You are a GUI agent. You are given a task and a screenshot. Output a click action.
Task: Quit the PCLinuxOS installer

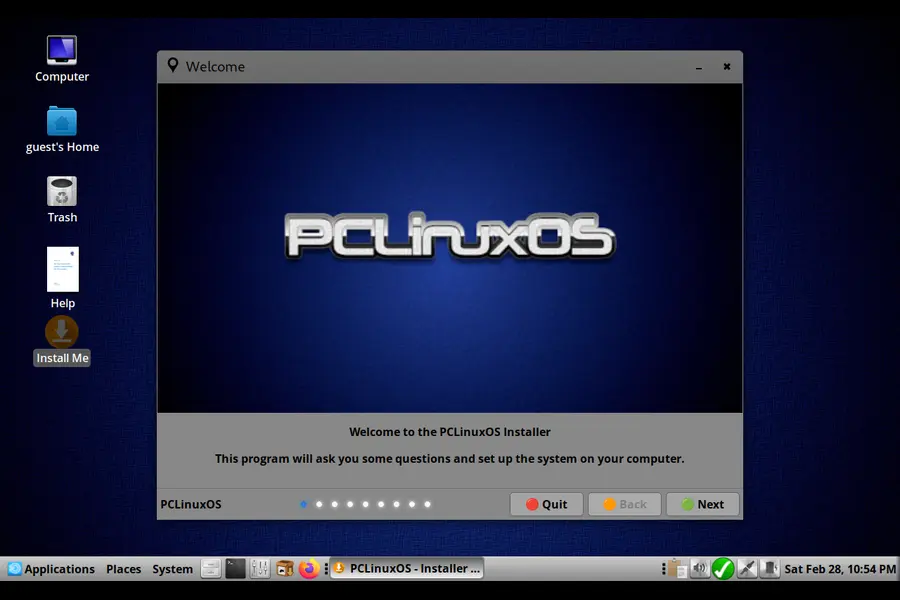point(546,504)
